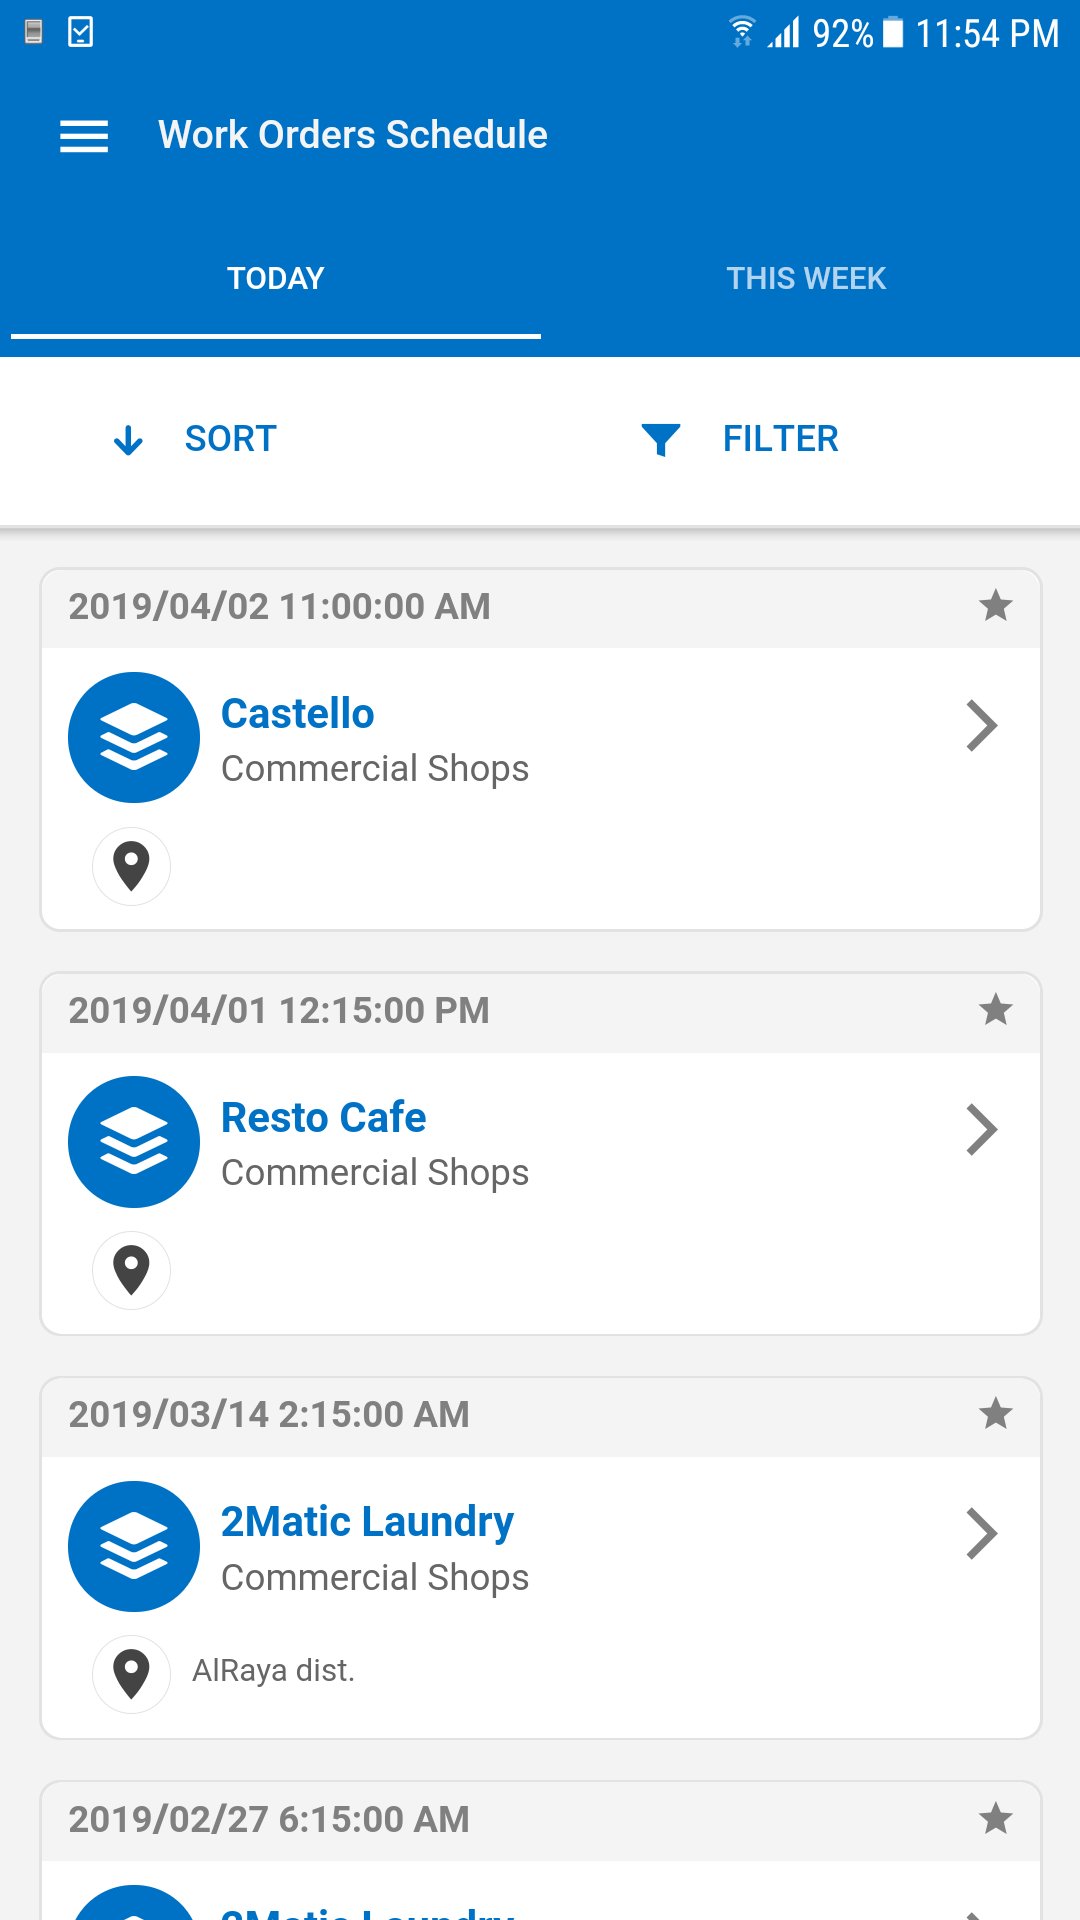
Task: Expand the Castello work order chevron
Action: pyautogui.click(x=982, y=725)
